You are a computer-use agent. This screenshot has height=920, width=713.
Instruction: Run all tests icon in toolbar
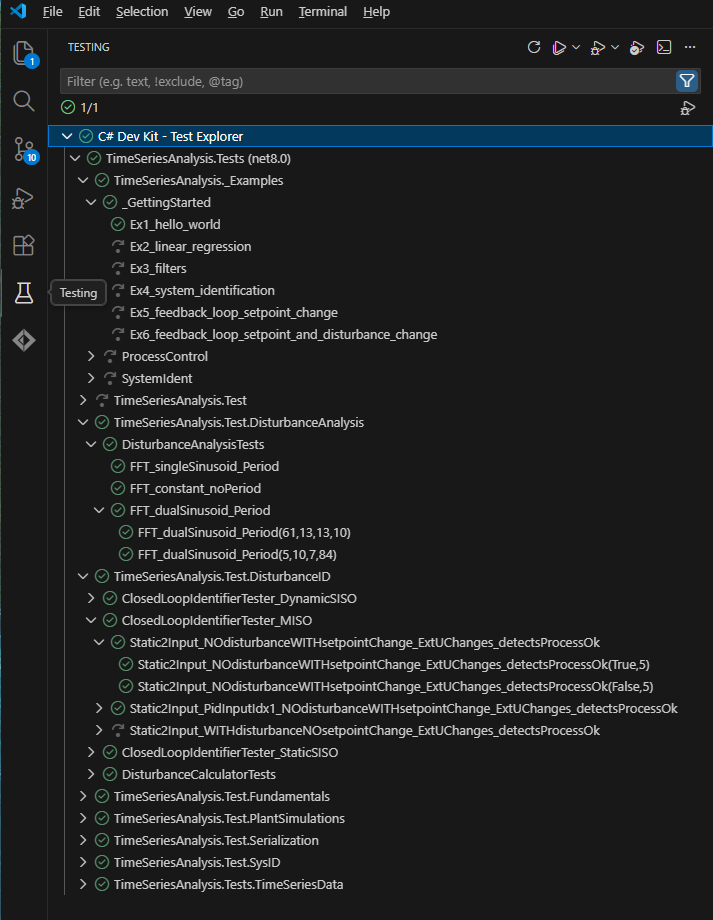pos(559,48)
